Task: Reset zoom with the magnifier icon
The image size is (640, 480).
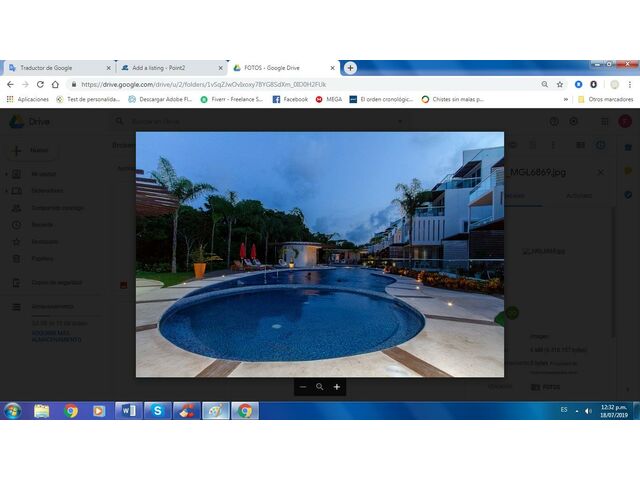Action: click(x=320, y=386)
